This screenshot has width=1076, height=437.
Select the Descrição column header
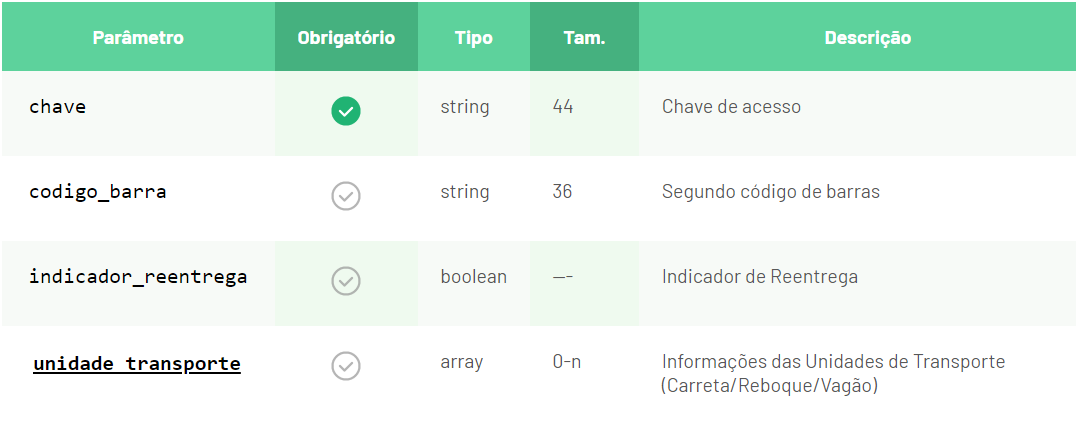point(867,38)
